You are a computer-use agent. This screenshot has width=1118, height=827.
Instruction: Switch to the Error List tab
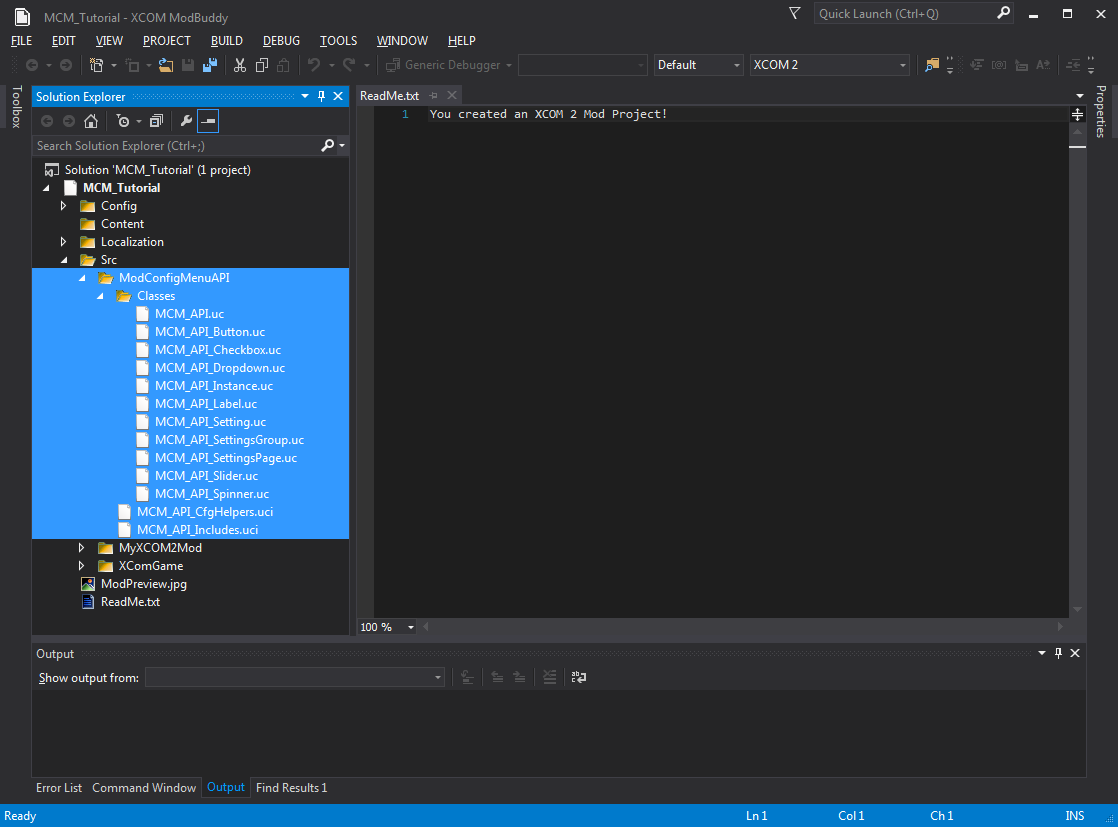tap(59, 788)
